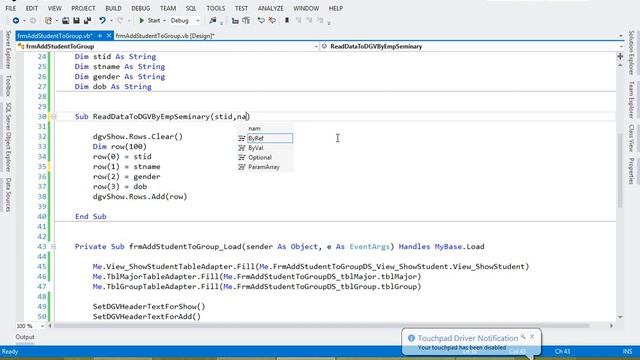
Task: Close the frmAddStudentToGroup.vb tab
Action: (x=109, y=36)
